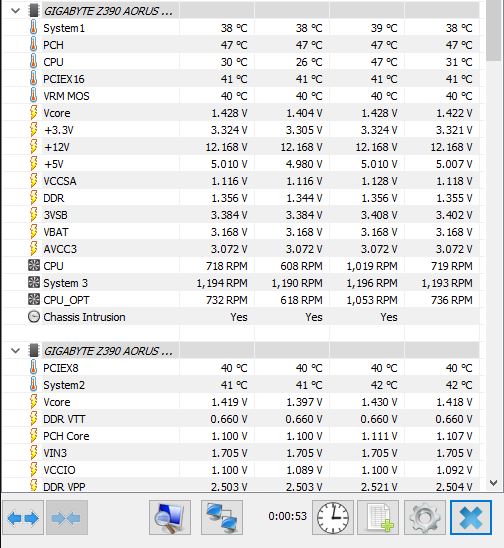Image resolution: width=504 pixels, height=548 pixels.
Task: Open the monitor with magnifier sensor tool
Action: tap(170, 518)
